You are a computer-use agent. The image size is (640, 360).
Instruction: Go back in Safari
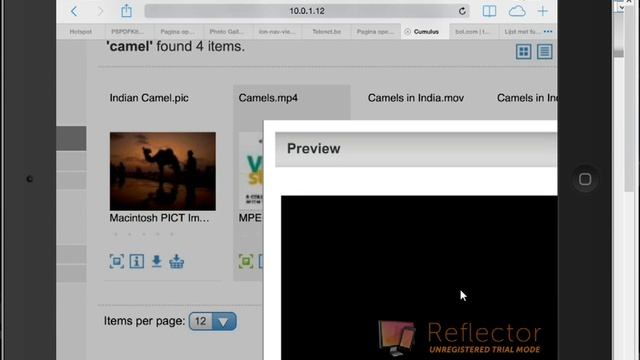pos(74,11)
